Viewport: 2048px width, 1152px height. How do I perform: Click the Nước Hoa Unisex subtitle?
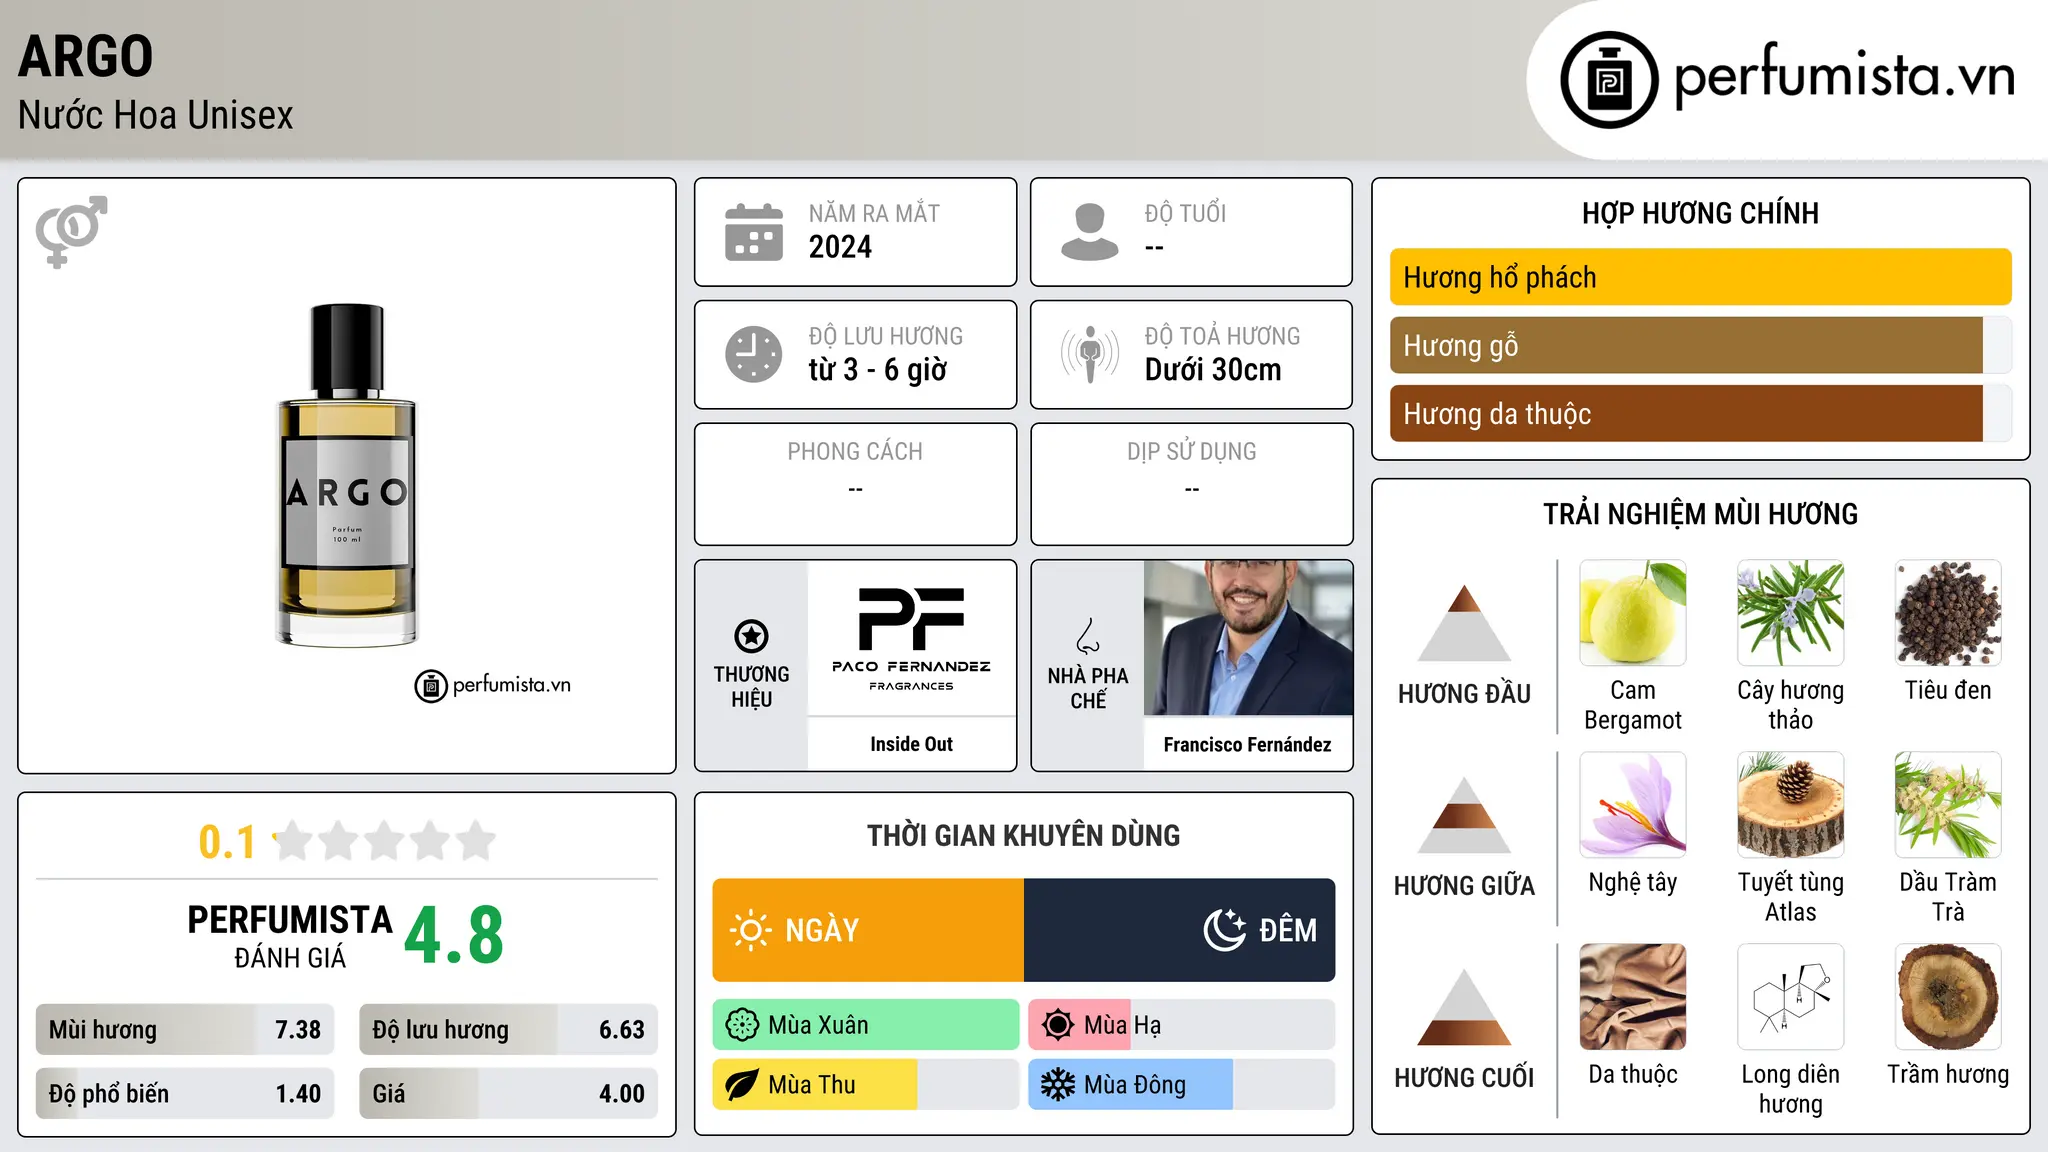(x=156, y=116)
